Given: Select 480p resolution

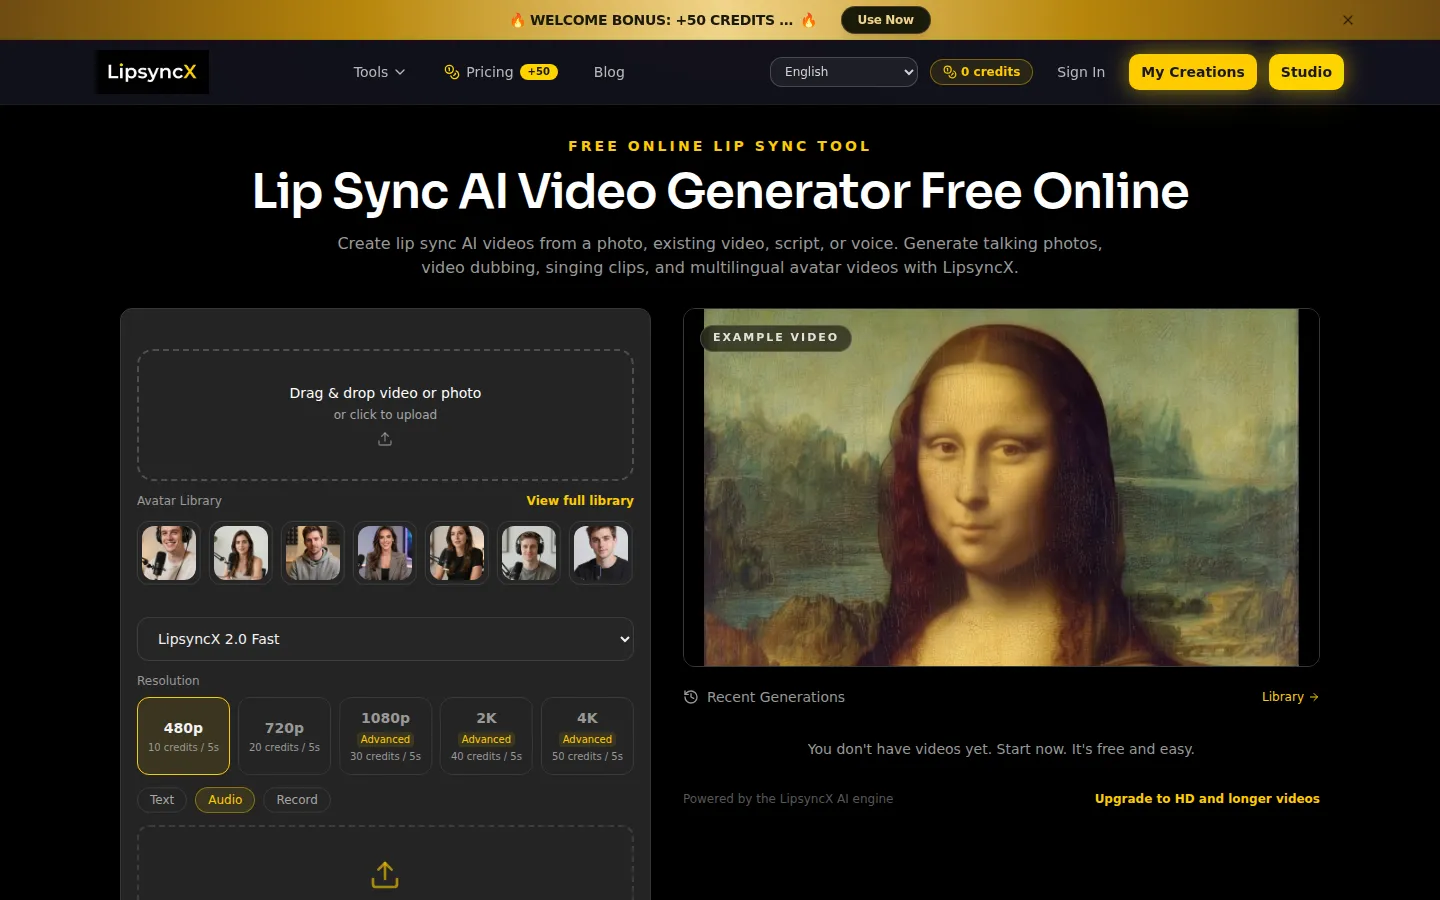Looking at the screenshot, I should tap(183, 736).
